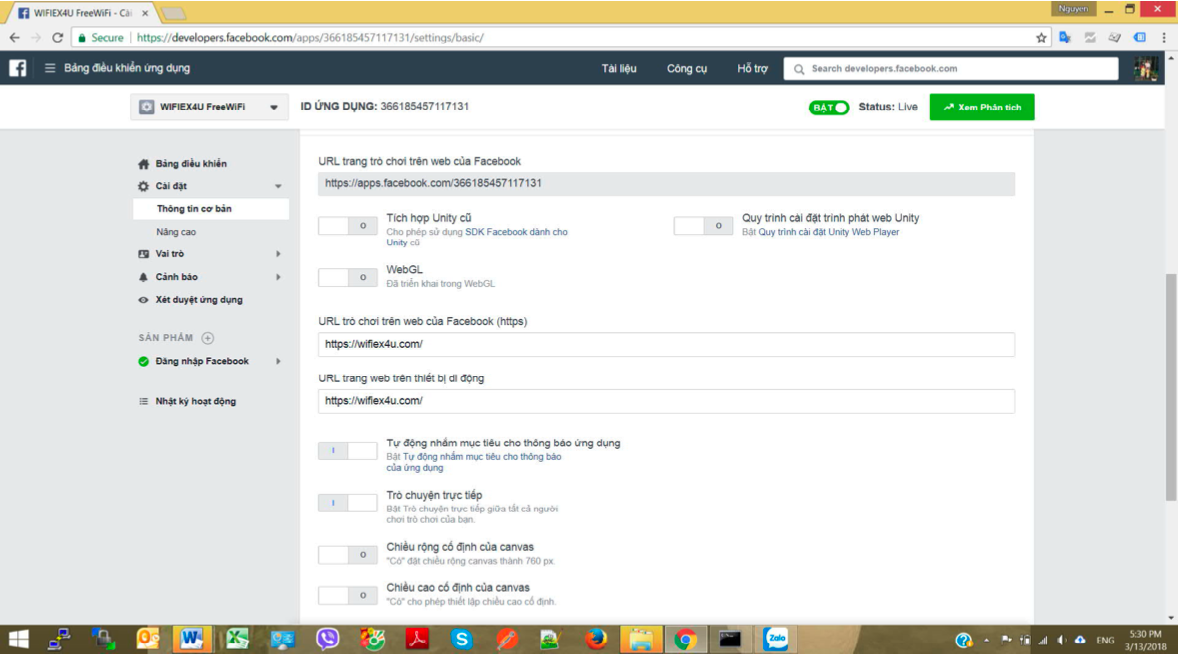Image resolution: width=1178 pixels, height=654 pixels.
Task: Toggle Chiều cao cố định của canvas
Action: 347,595
